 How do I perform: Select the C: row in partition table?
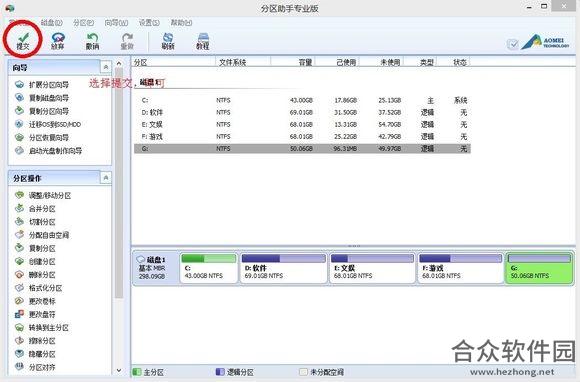(x=302, y=100)
